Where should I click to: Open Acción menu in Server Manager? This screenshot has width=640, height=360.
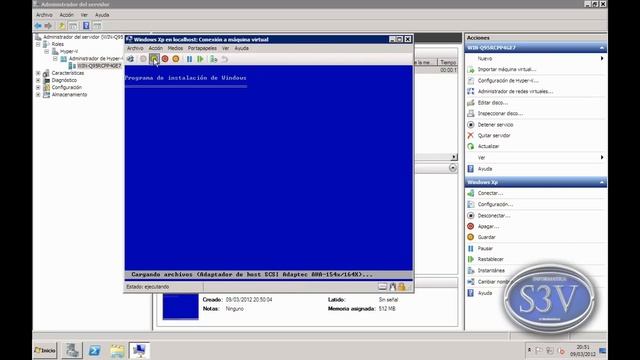(x=67, y=15)
